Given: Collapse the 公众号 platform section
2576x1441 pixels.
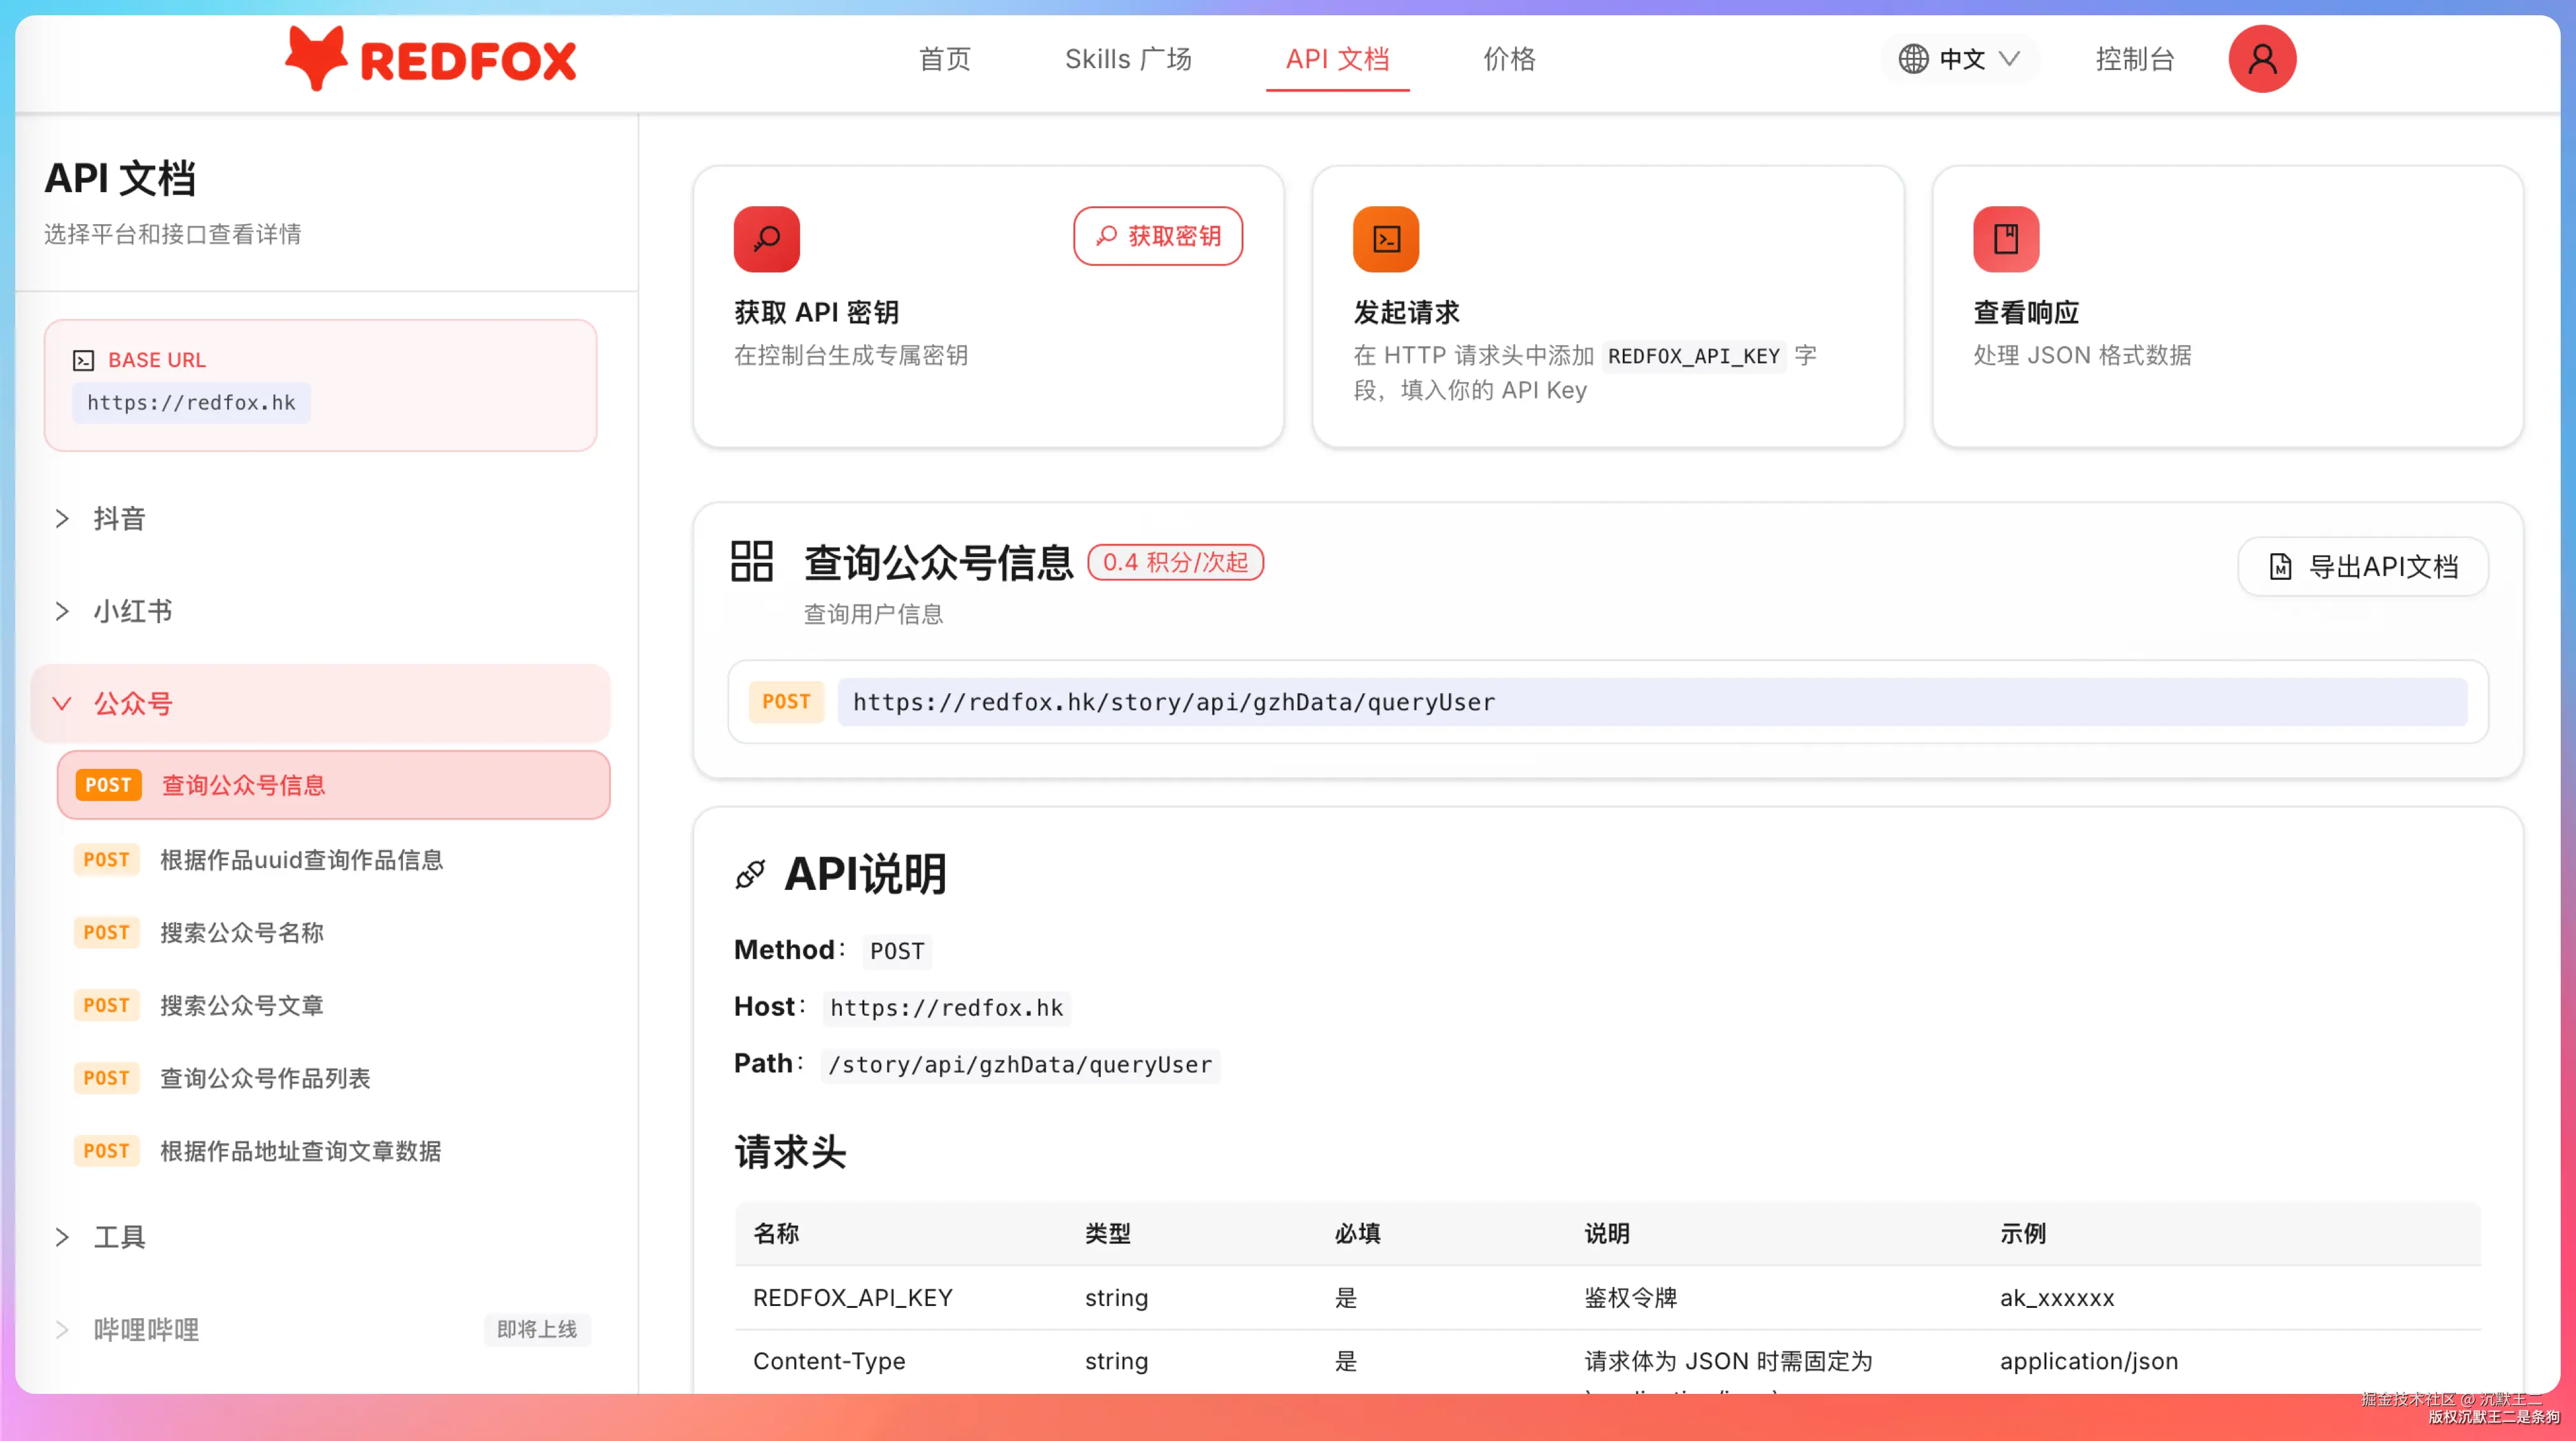Looking at the screenshot, I should point(320,703).
